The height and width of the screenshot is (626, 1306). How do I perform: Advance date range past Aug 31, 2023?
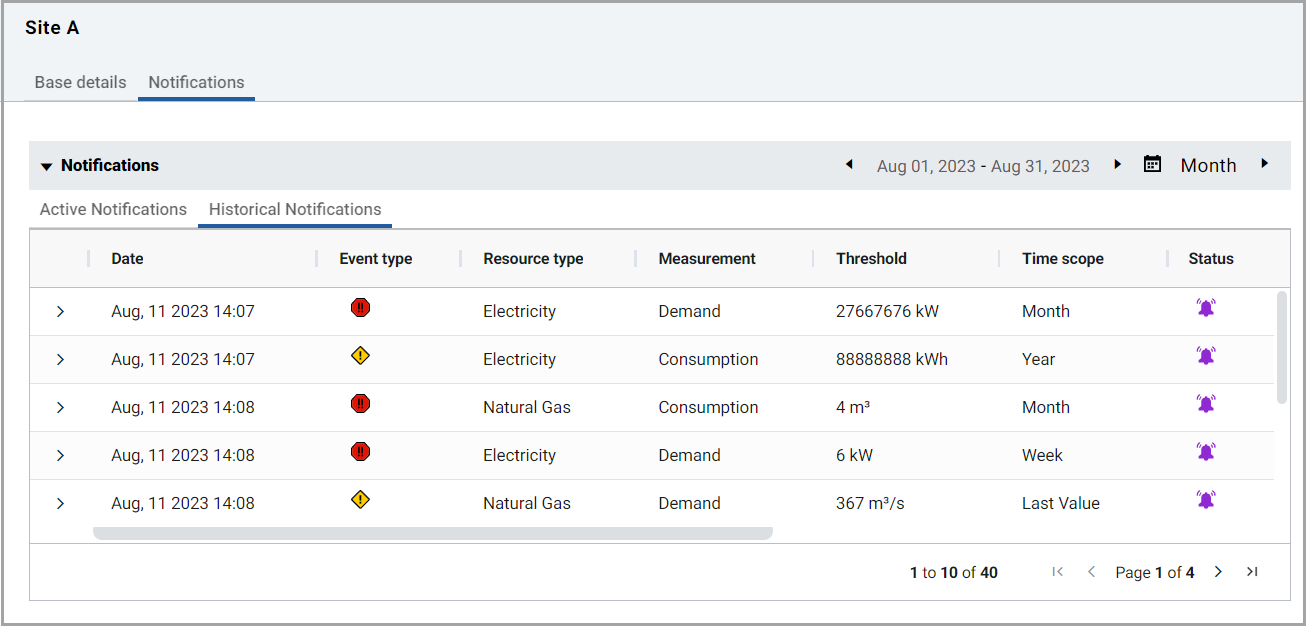click(x=1118, y=164)
